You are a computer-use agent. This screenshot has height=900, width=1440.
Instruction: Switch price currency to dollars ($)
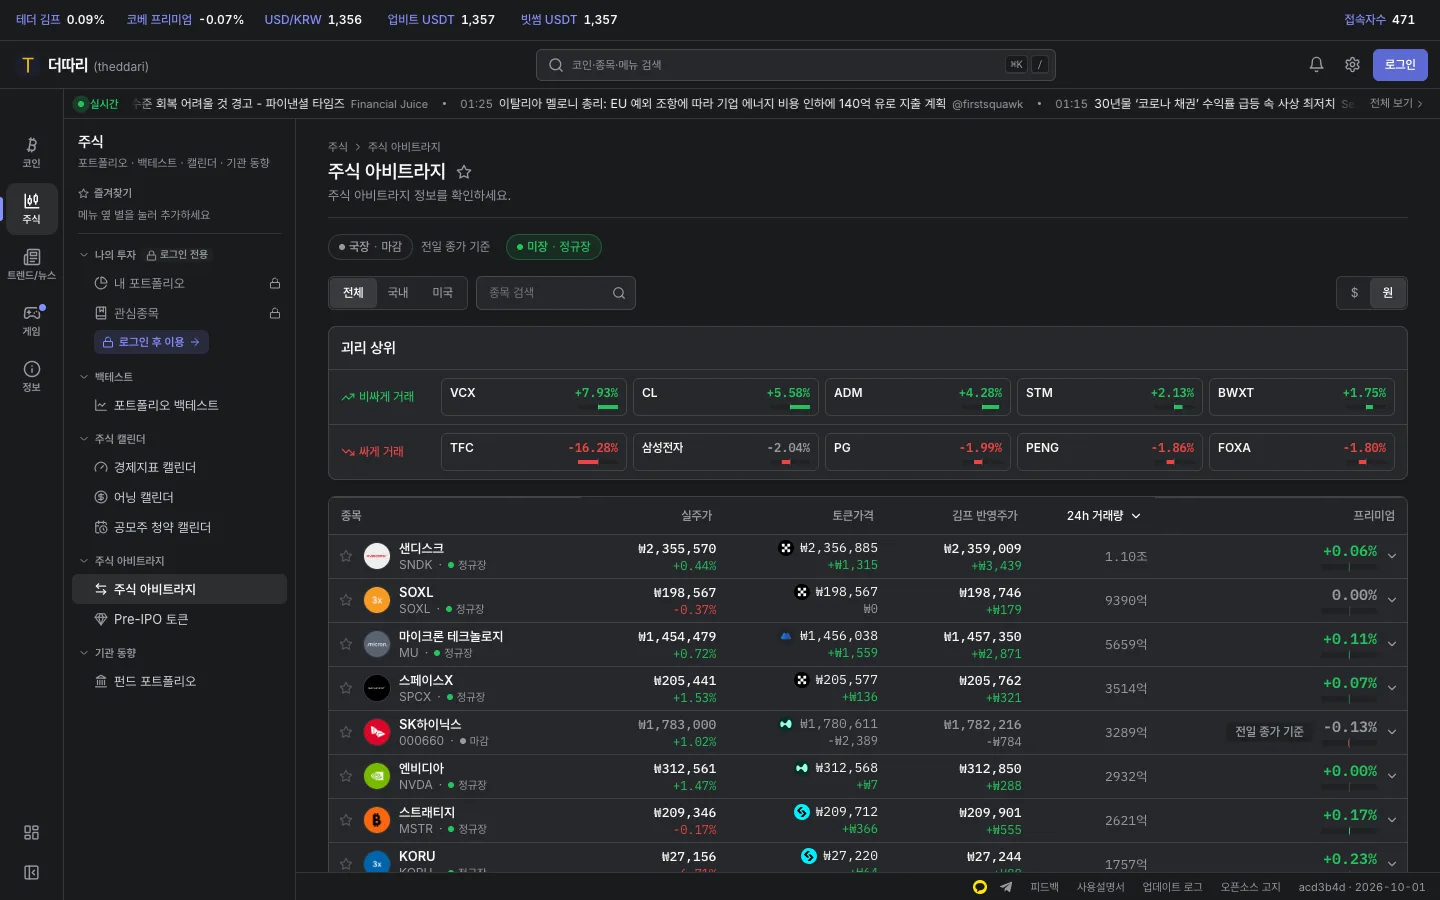[x=1354, y=293]
